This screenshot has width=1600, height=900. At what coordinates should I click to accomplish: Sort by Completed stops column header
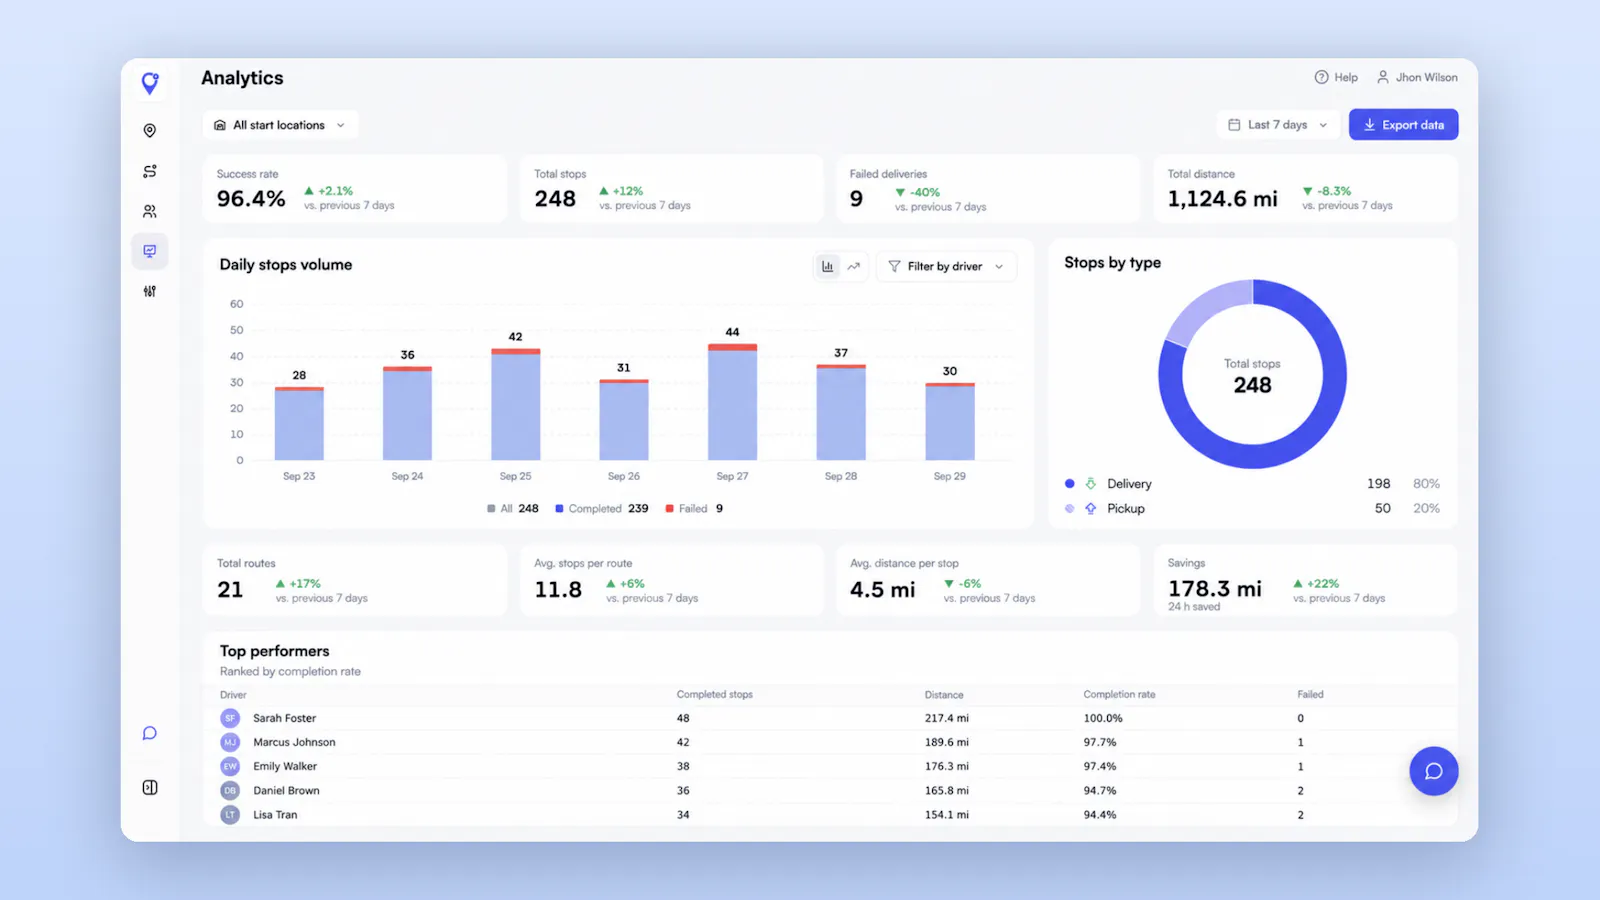click(x=714, y=694)
